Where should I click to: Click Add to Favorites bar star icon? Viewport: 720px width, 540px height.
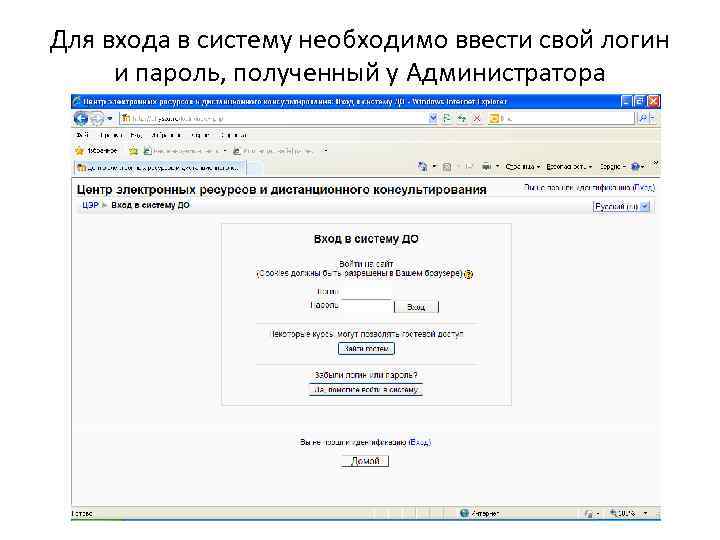click(133, 151)
